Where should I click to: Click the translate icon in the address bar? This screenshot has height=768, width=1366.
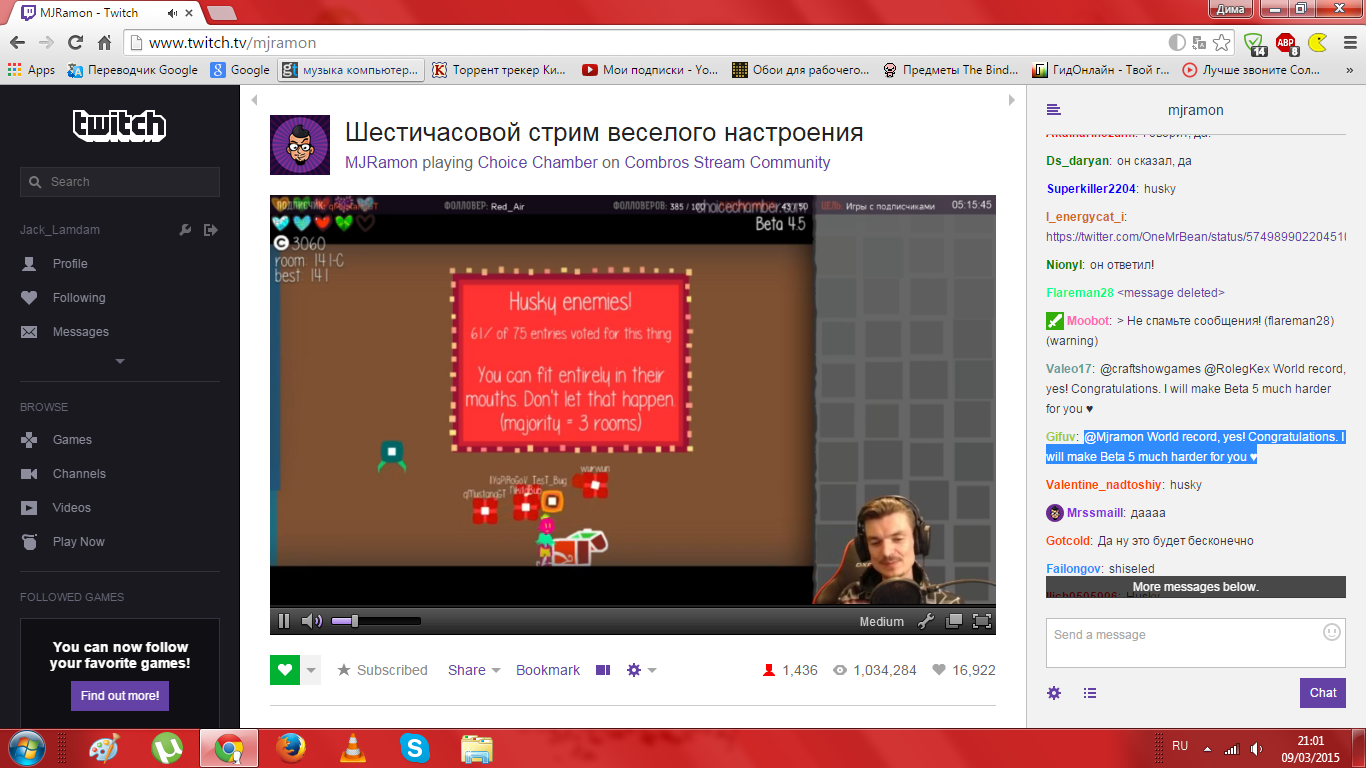point(1199,43)
